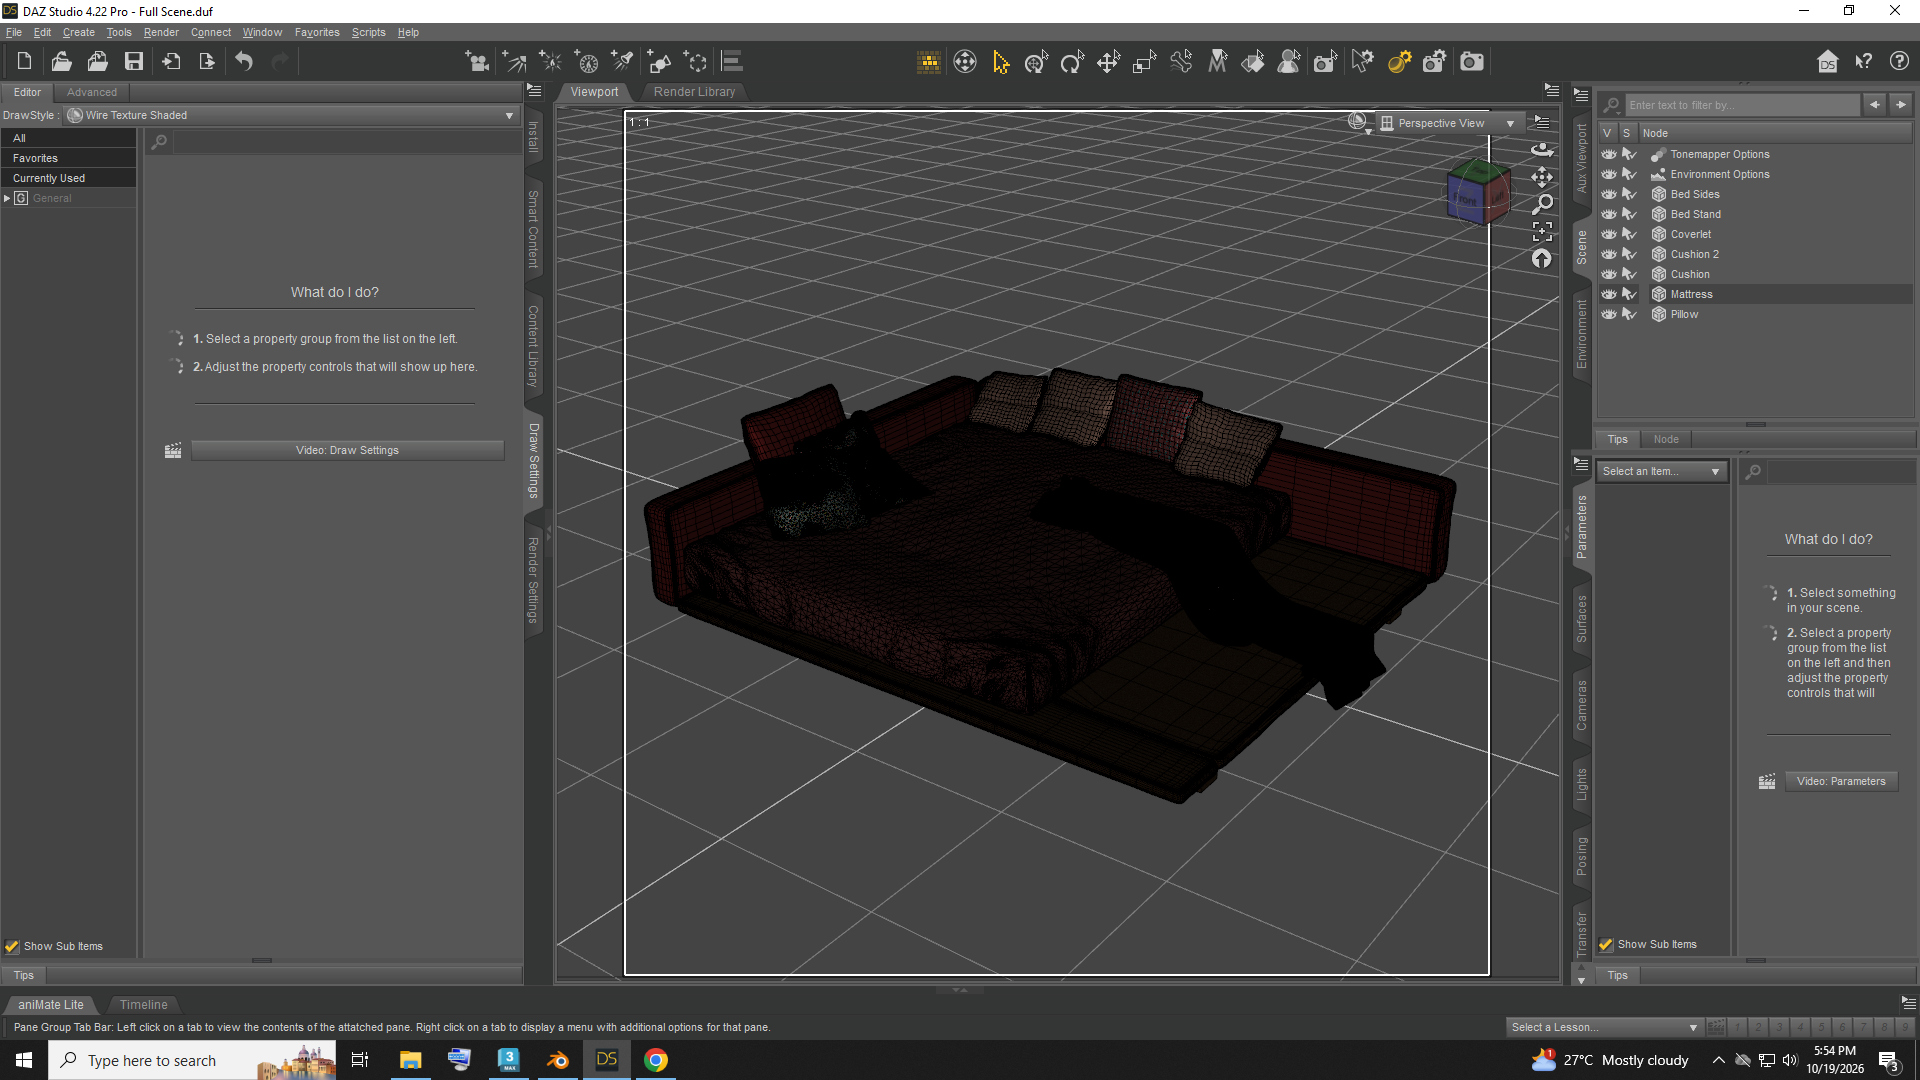
Task: Select the Translate move tool
Action: pyautogui.click(x=1108, y=62)
